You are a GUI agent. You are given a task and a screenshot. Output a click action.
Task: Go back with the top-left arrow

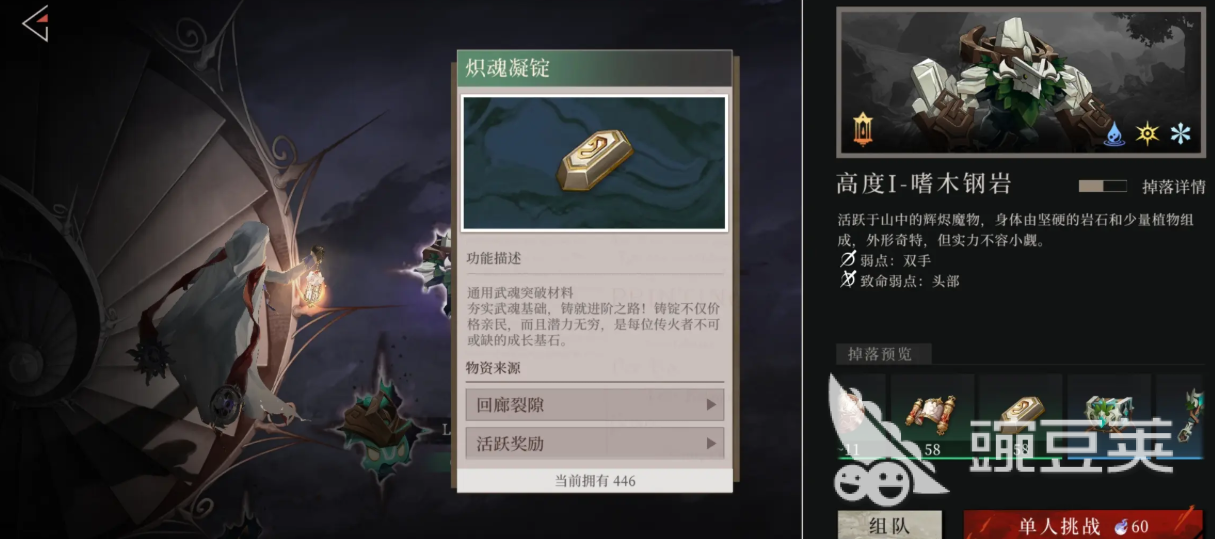(36, 24)
